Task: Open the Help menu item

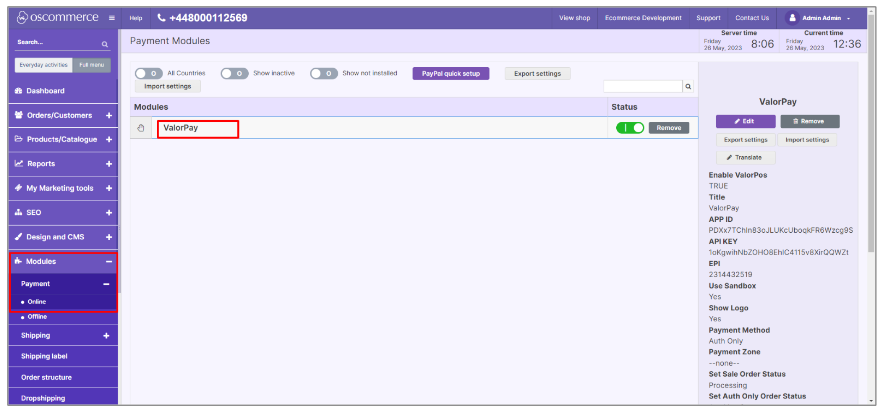Action: pyautogui.click(x=135, y=18)
